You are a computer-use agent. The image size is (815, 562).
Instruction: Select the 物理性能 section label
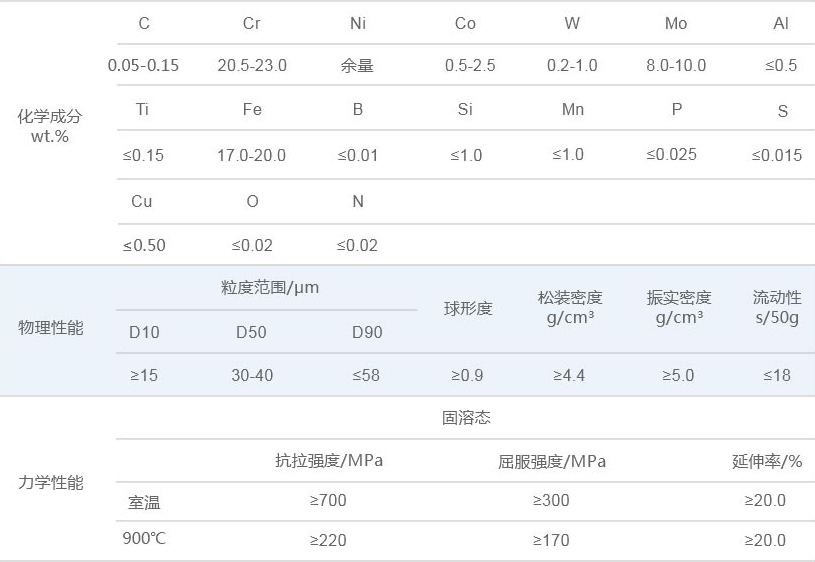[51, 328]
